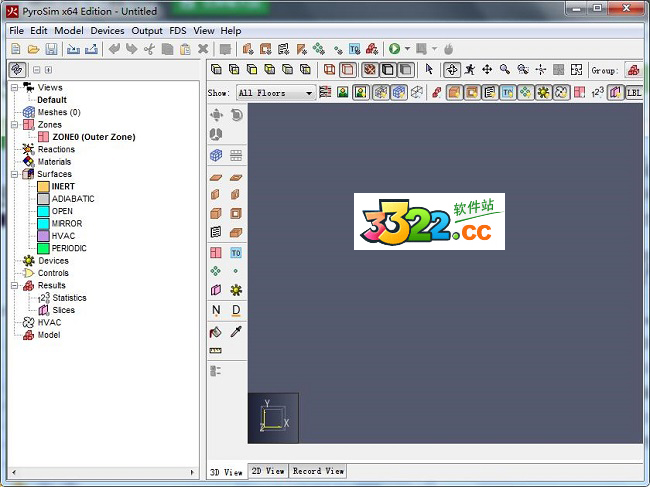This screenshot has width=650, height=487.
Task: Save the current model
Action: point(51,49)
